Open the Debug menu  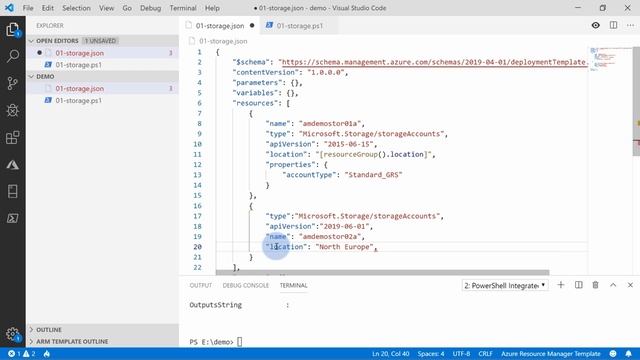pos(150,8)
